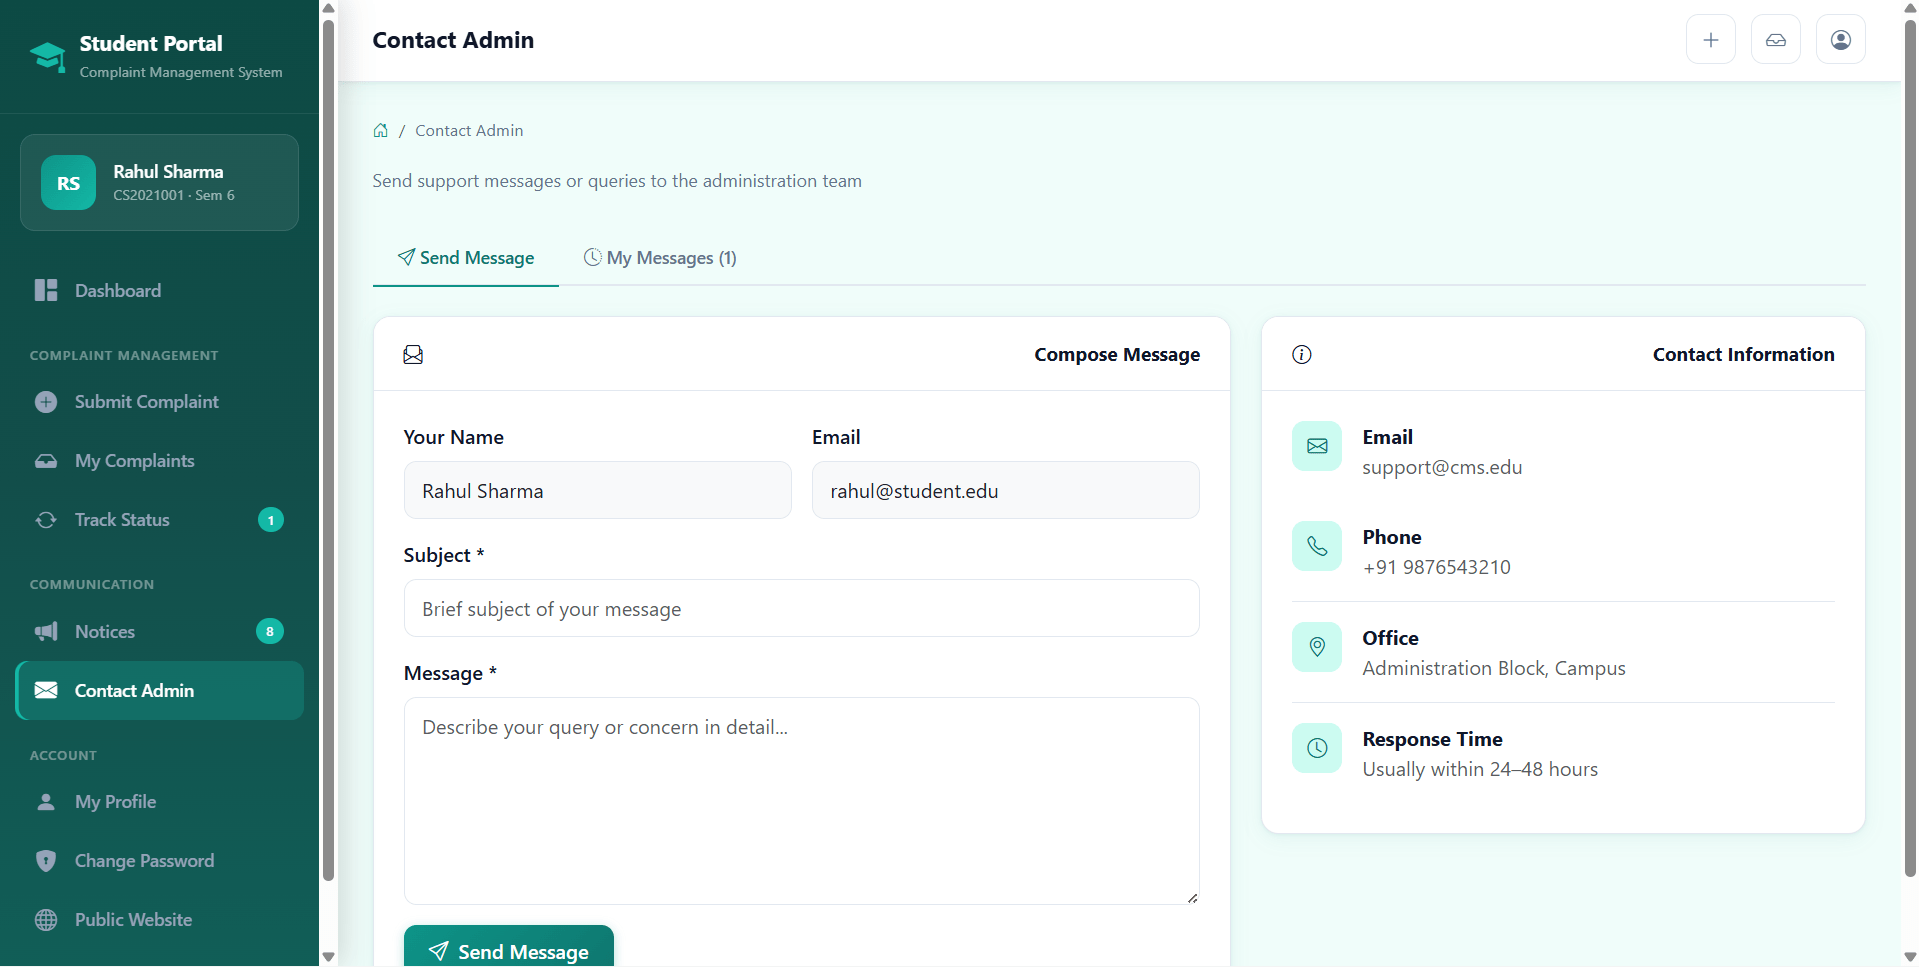Click the RS avatar badge
This screenshot has height=967, width=1919.
68,183
